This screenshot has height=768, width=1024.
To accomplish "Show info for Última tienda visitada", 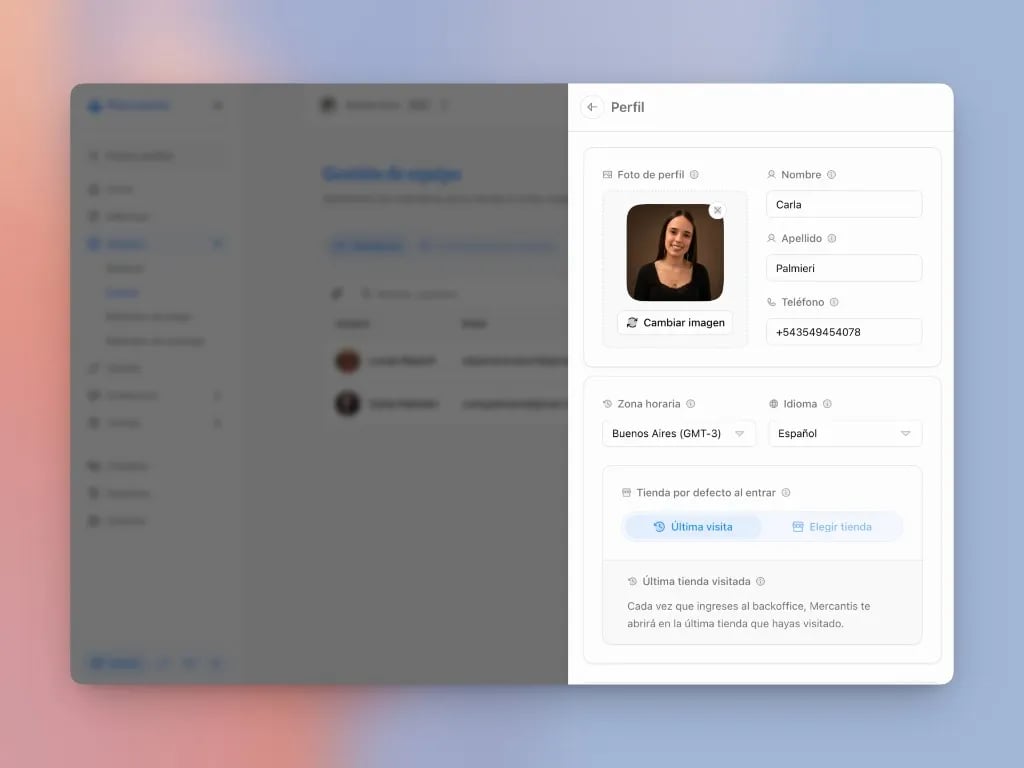I will pyautogui.click(x=761, y=581).
